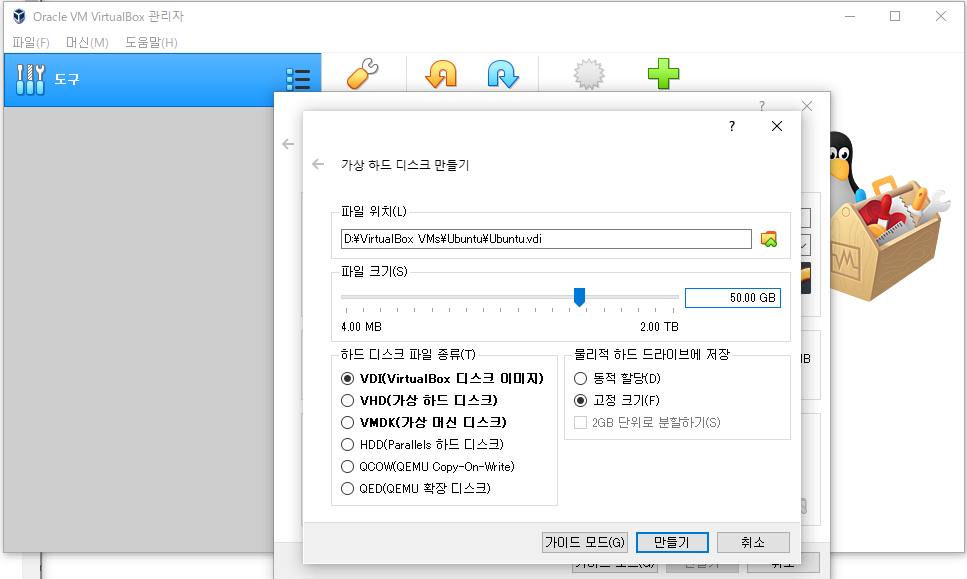Select VDI(VirtualBox 디스크 이미지) radio option
This screenshot has width=967, height=579.
(x=442, y=378)
